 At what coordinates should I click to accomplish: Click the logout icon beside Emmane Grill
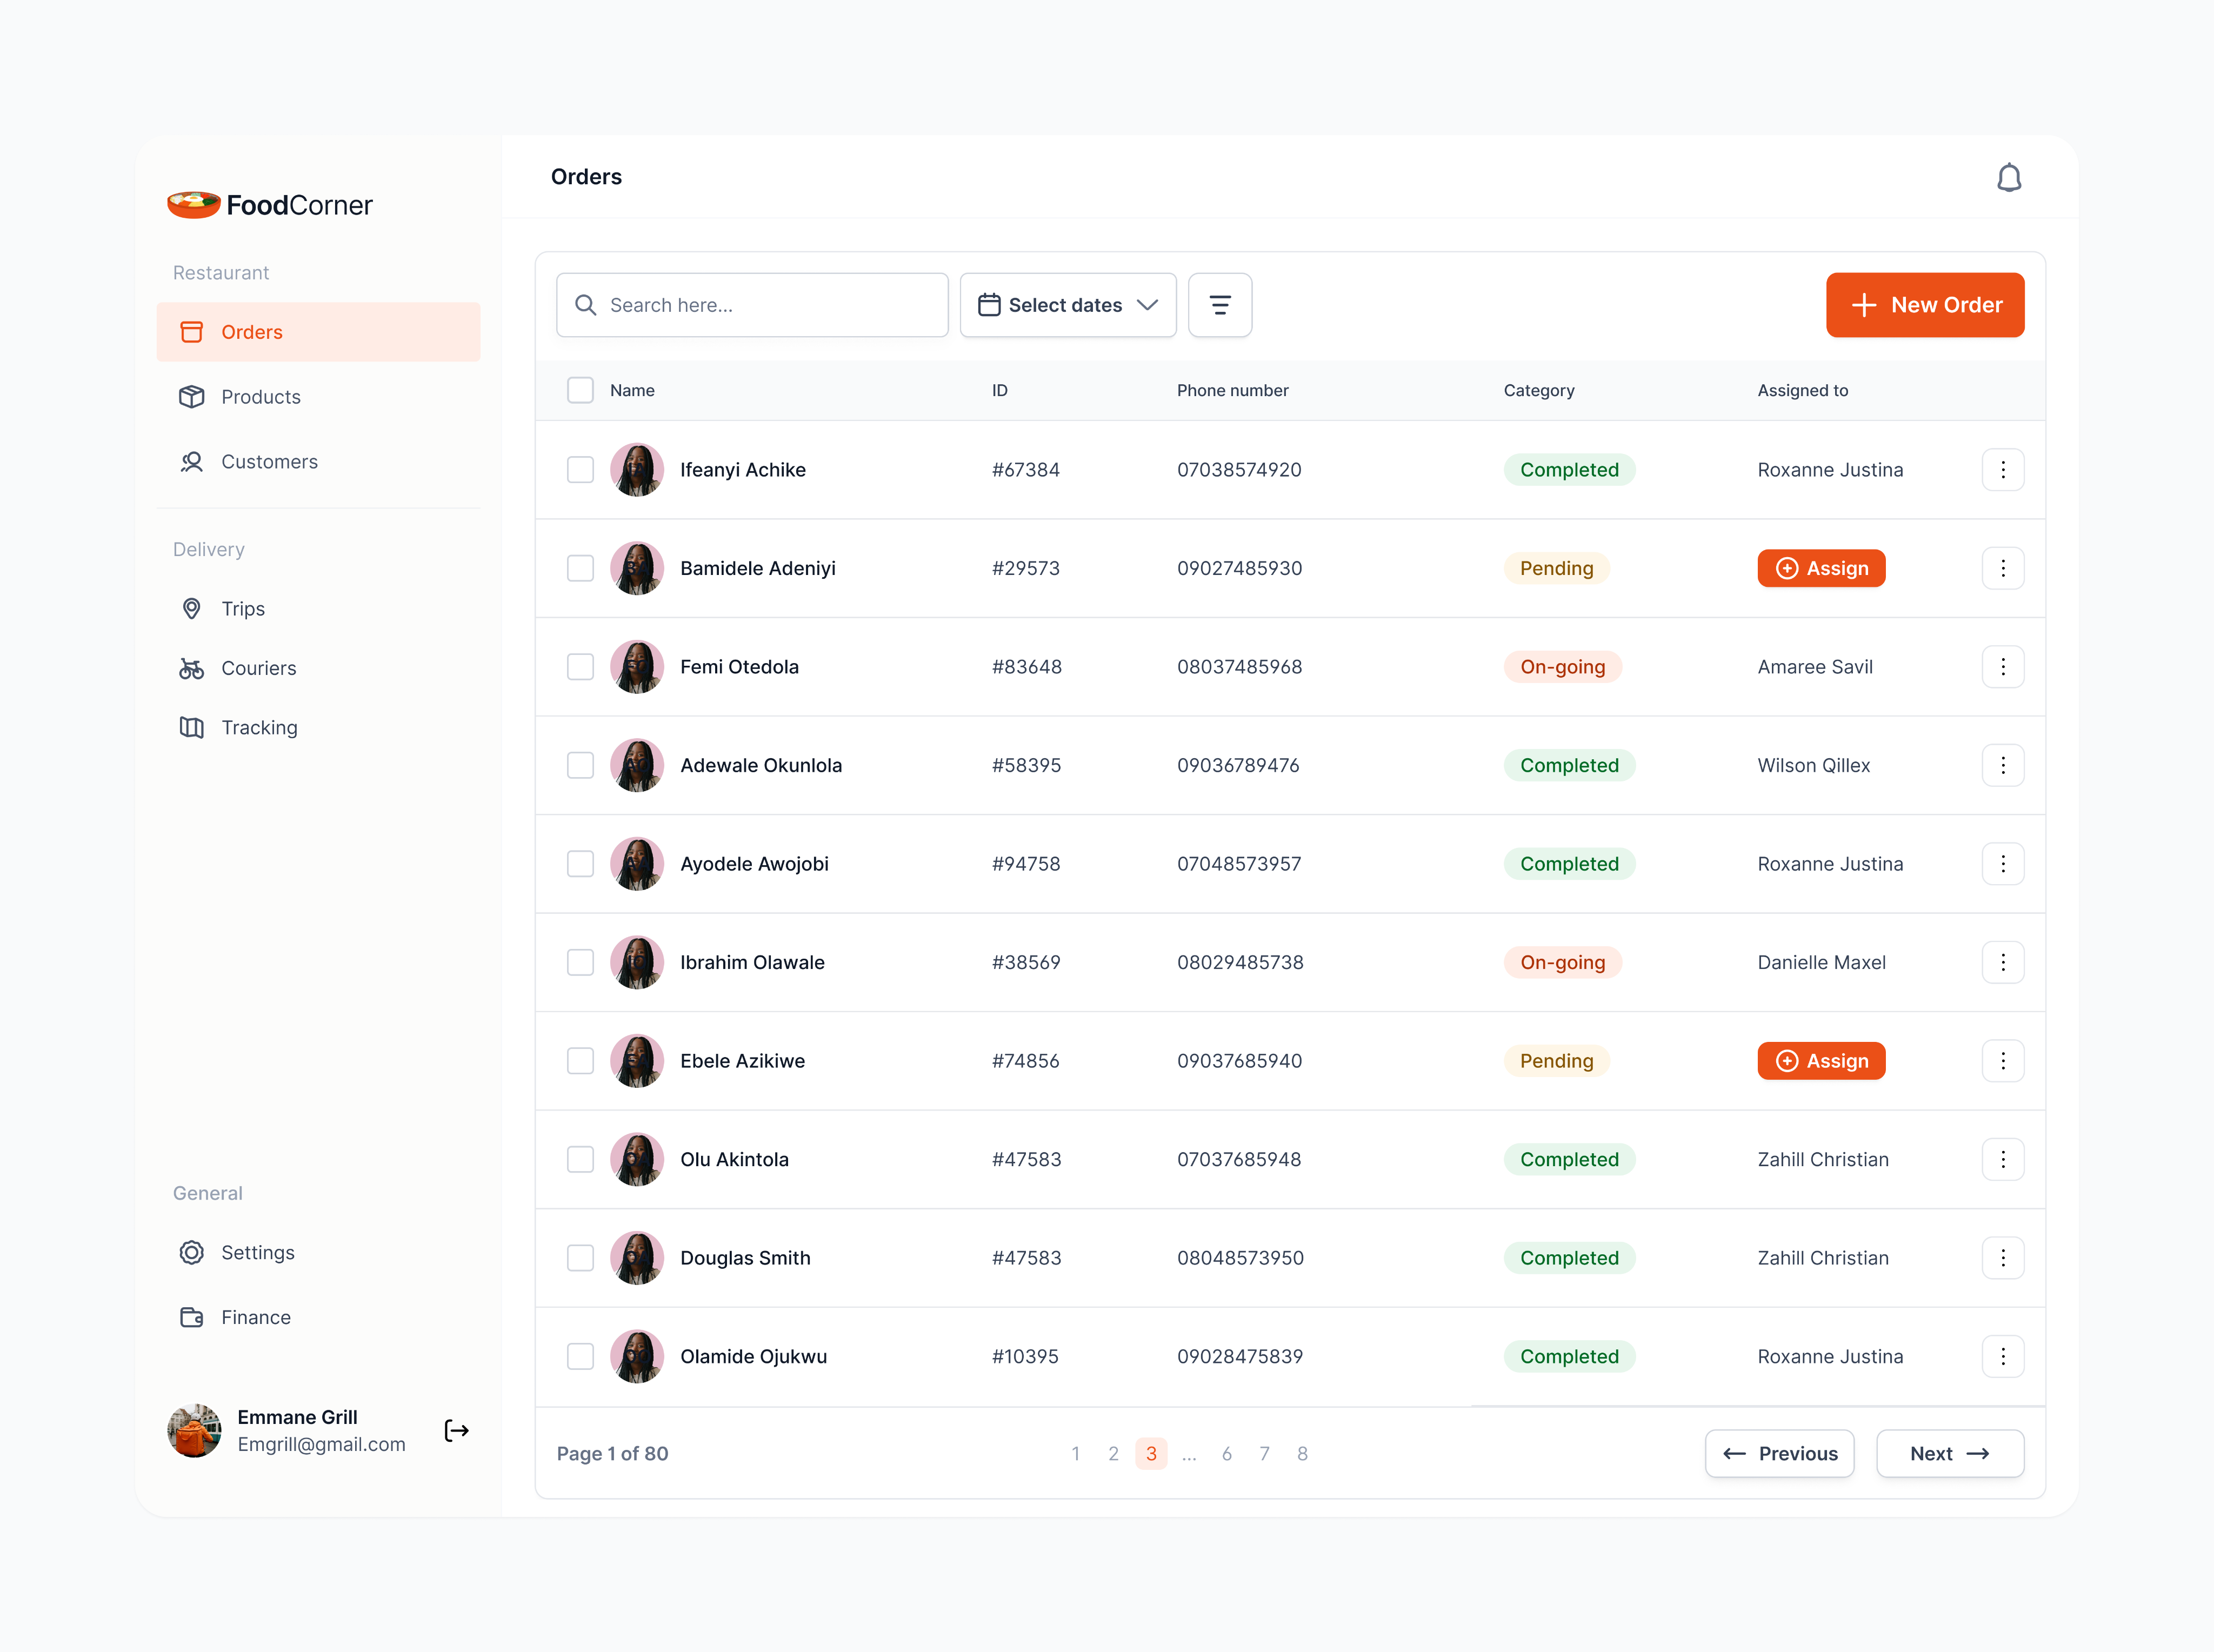[456, 1430]
